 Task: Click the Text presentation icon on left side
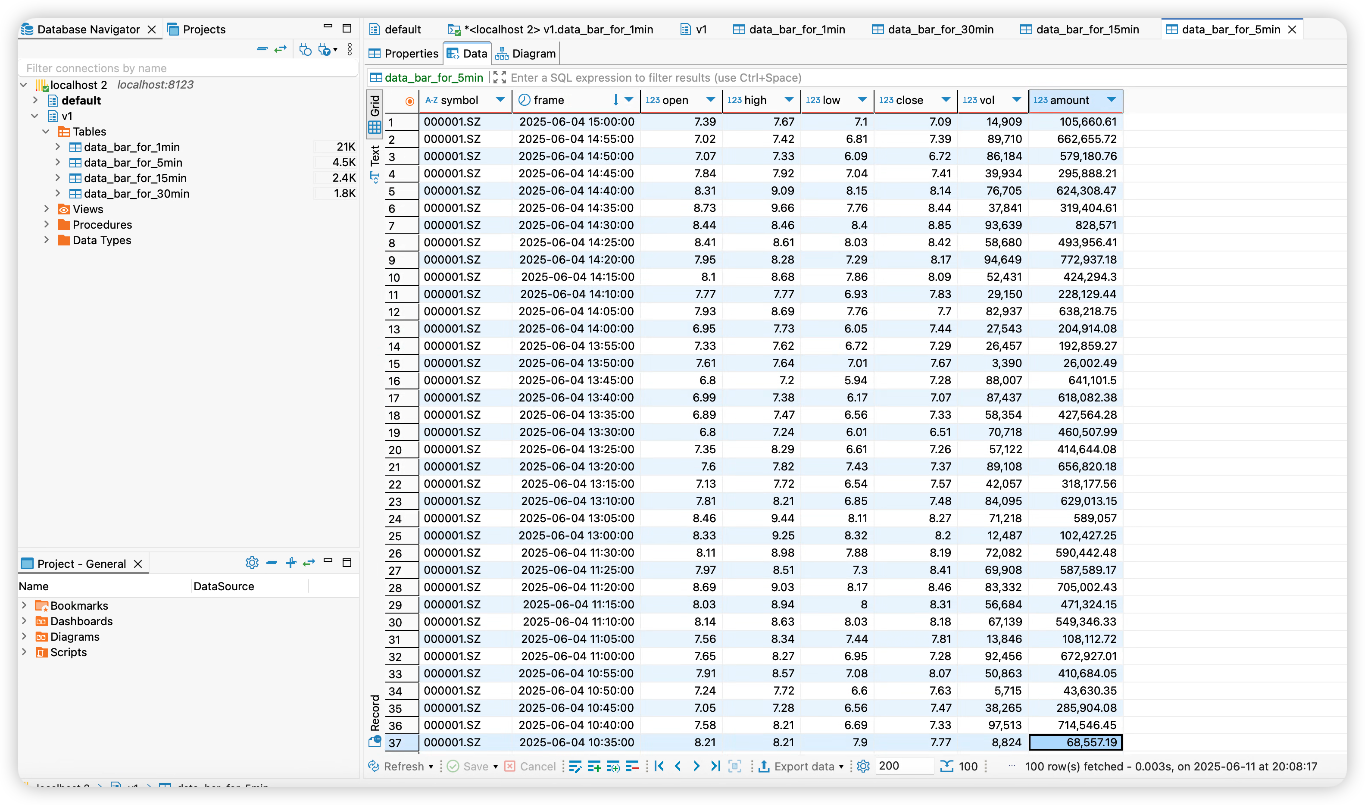(x=375, y=176)
